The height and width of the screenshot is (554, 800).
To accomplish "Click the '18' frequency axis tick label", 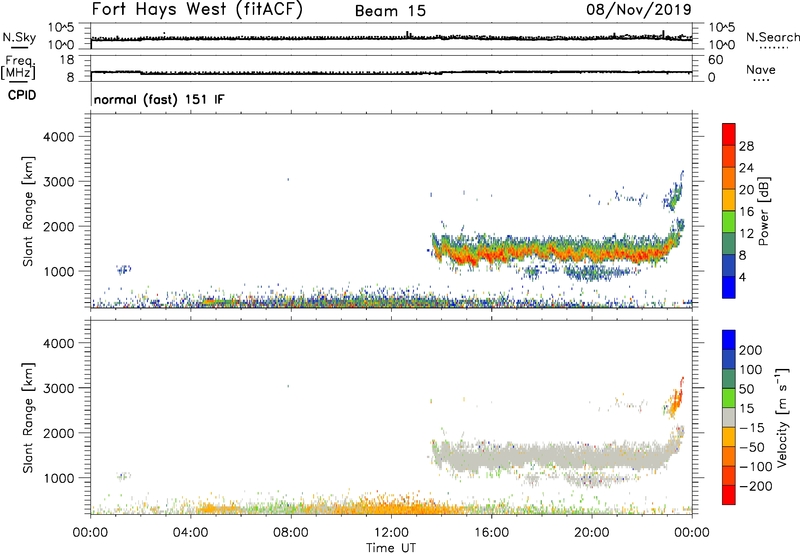I will pyautogui.click(x=67, y=60).
